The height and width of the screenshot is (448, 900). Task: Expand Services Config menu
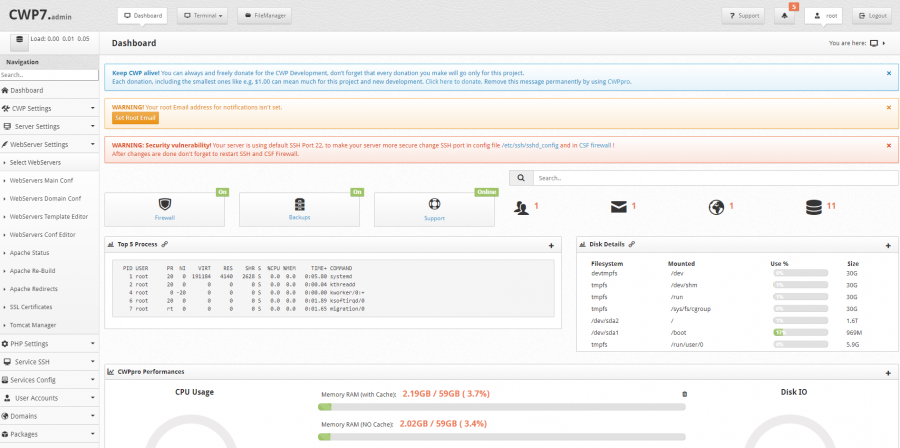tap(49, 380)
